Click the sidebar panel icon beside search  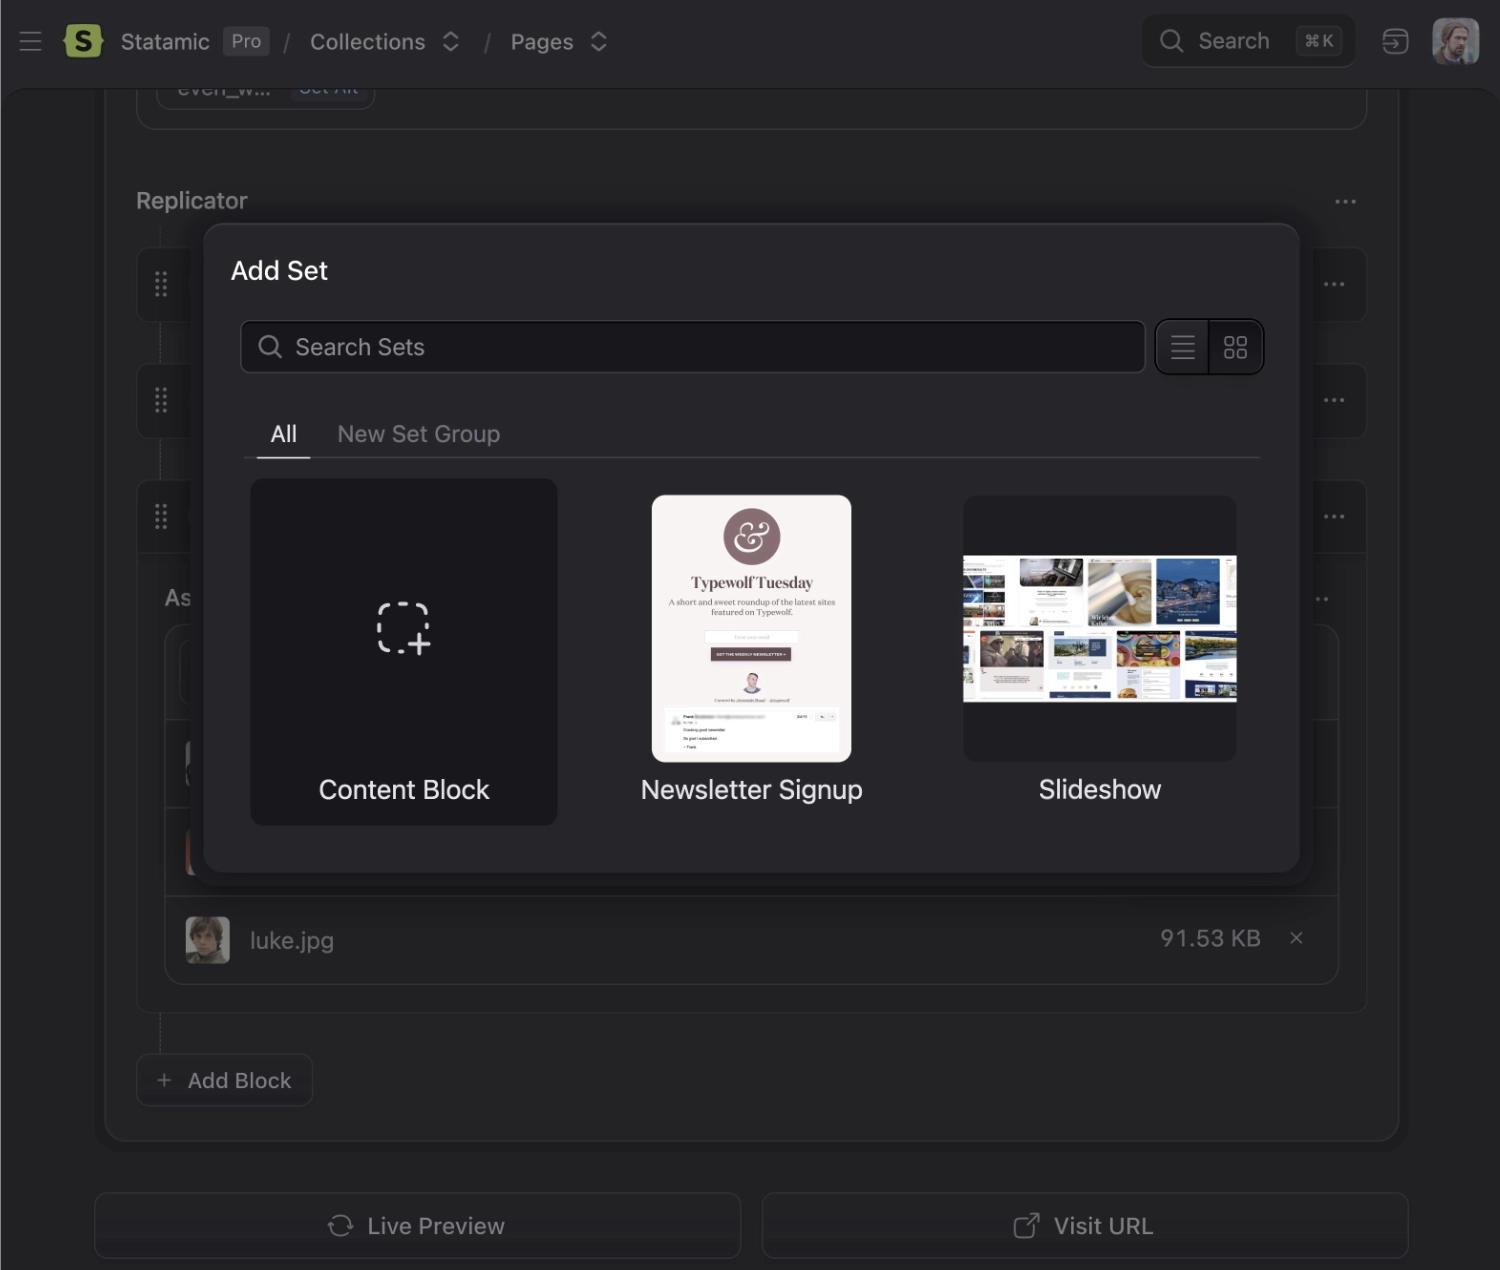(x=1395, y=41)
